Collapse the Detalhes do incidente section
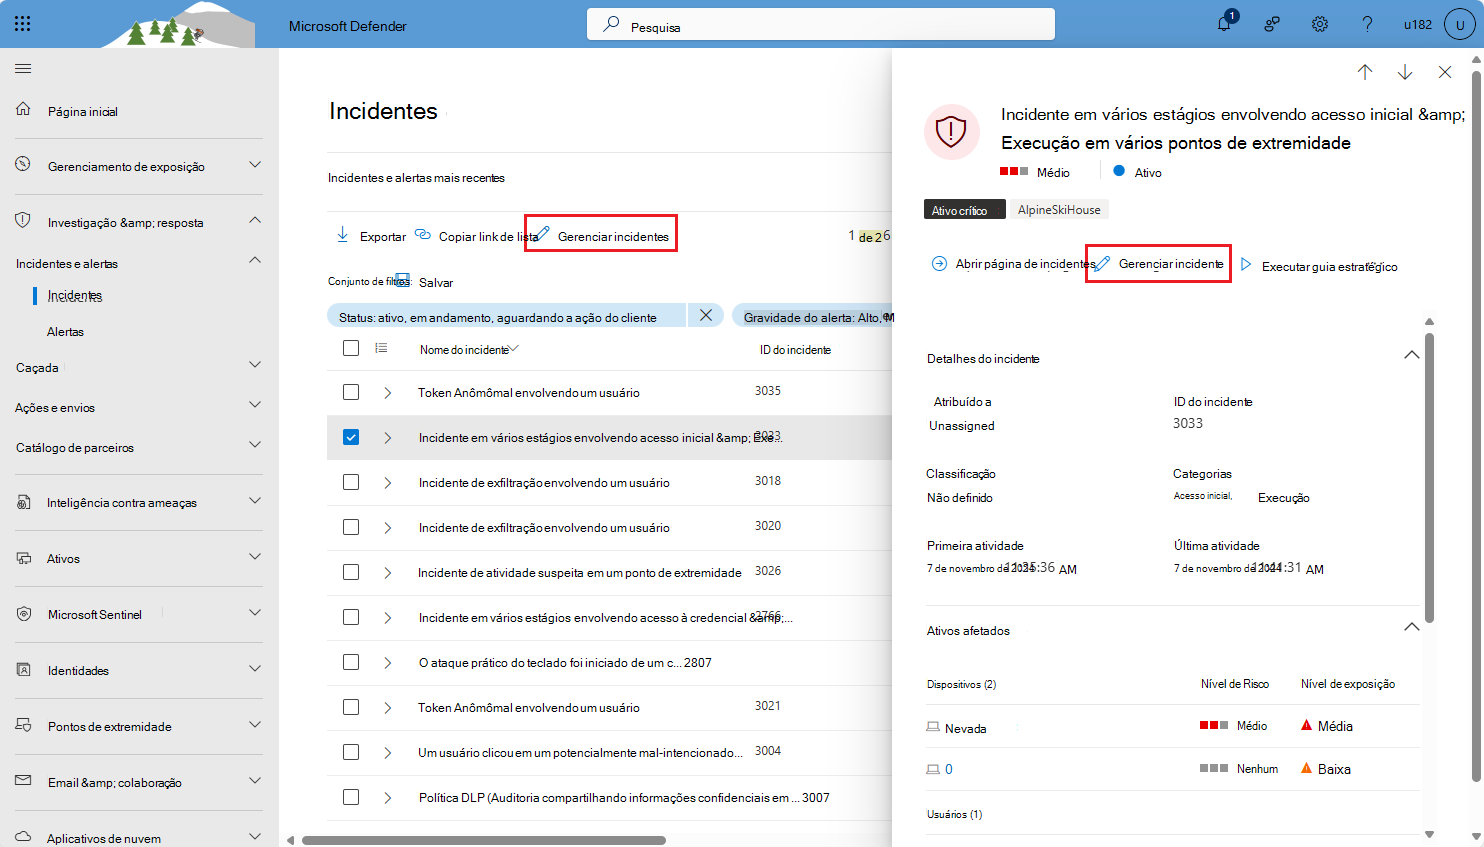 point(1411,354)
